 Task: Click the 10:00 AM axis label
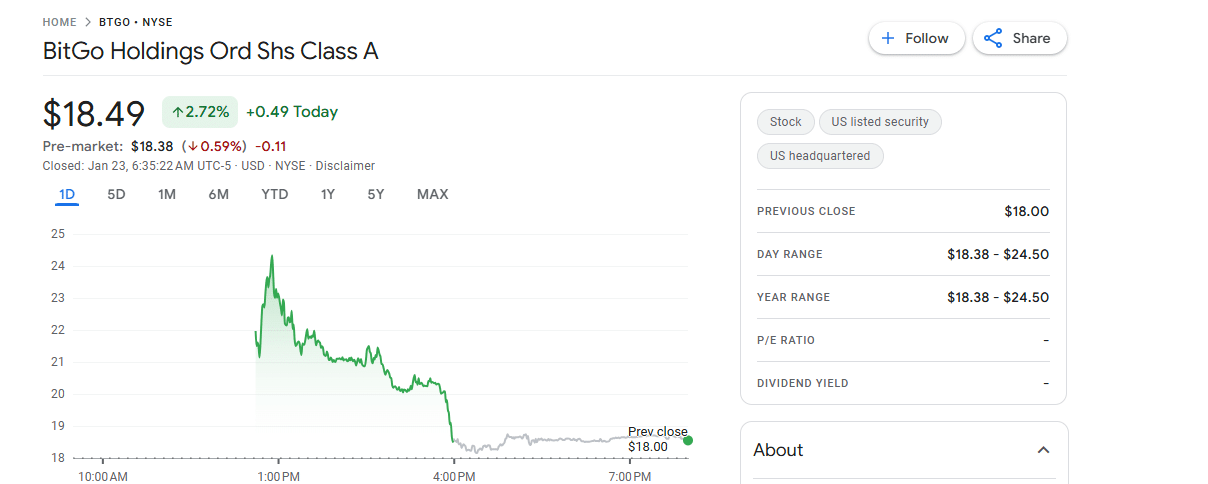tap(103, 477)
